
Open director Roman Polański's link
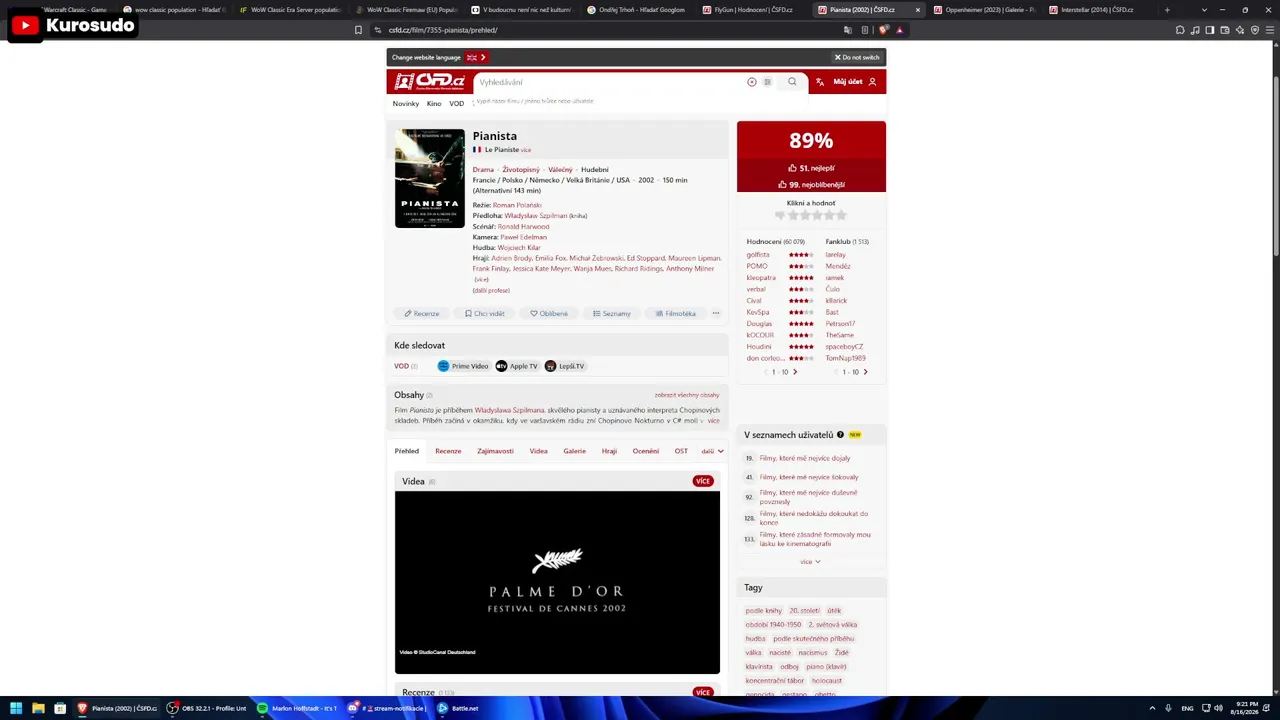coord(517,205)
